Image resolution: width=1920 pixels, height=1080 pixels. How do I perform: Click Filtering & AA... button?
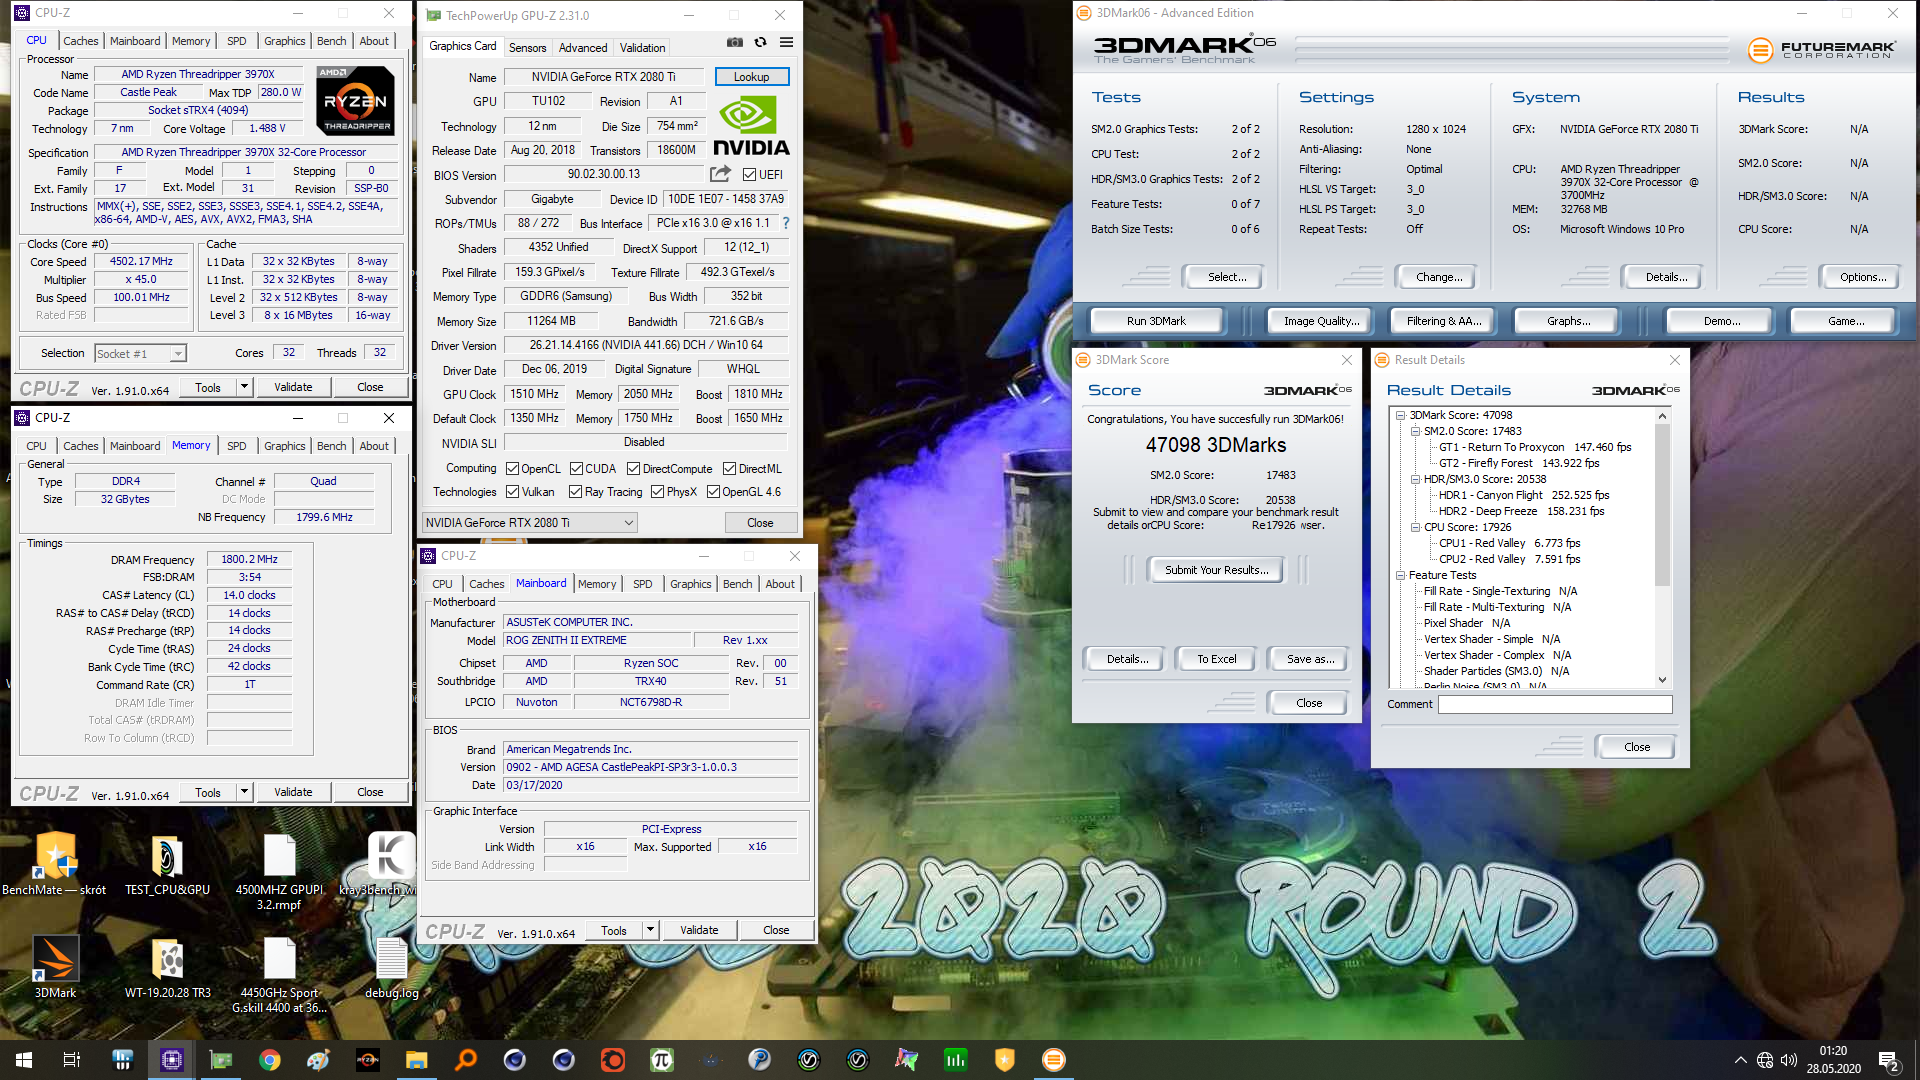click(1443, 321)
